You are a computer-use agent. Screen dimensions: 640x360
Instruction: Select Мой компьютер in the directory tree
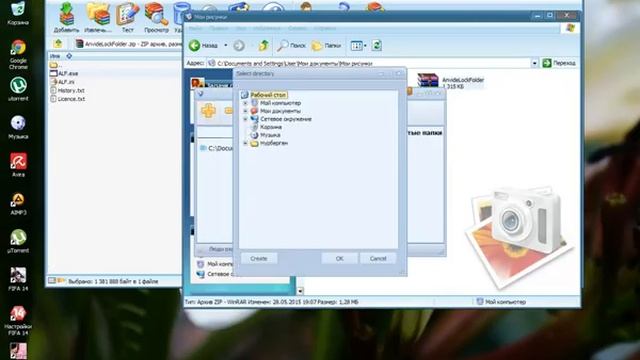tap(280, 103)
